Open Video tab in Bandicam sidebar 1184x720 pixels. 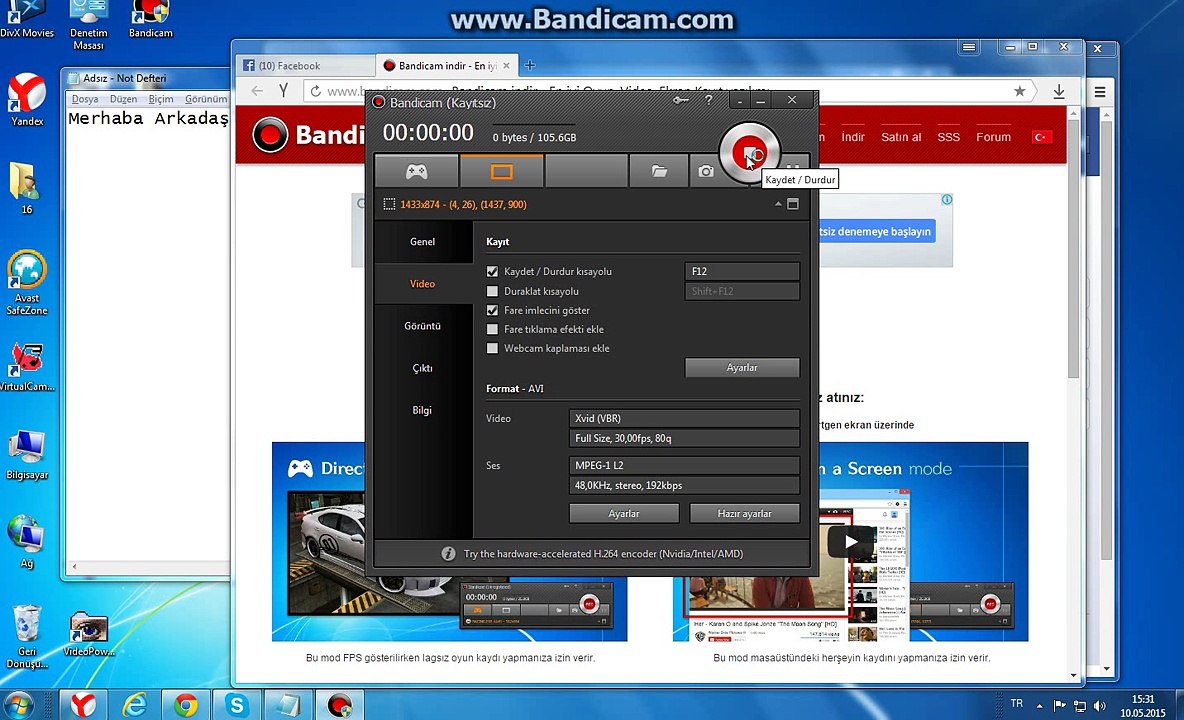(422, 284)
